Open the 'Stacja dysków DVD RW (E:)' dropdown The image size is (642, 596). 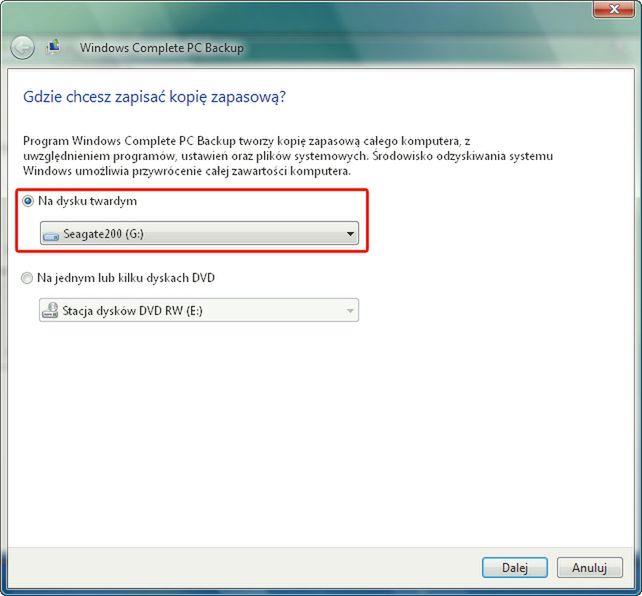tap(199, 310)
